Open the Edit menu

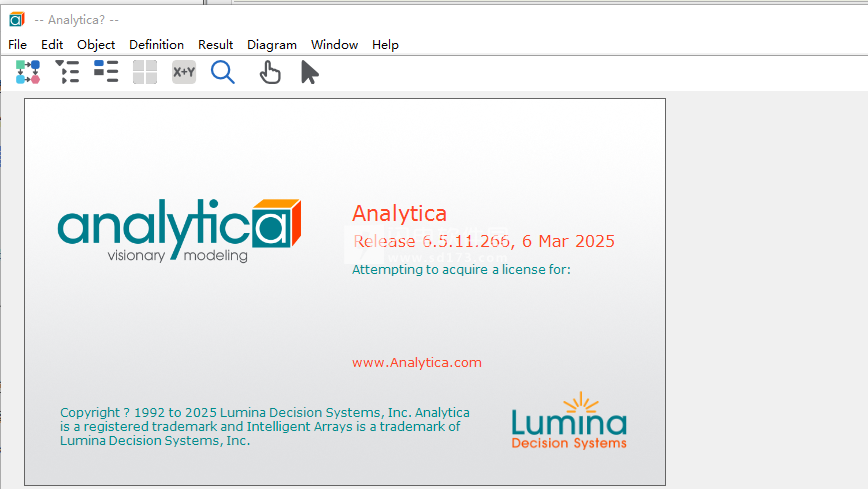(52, 45)
